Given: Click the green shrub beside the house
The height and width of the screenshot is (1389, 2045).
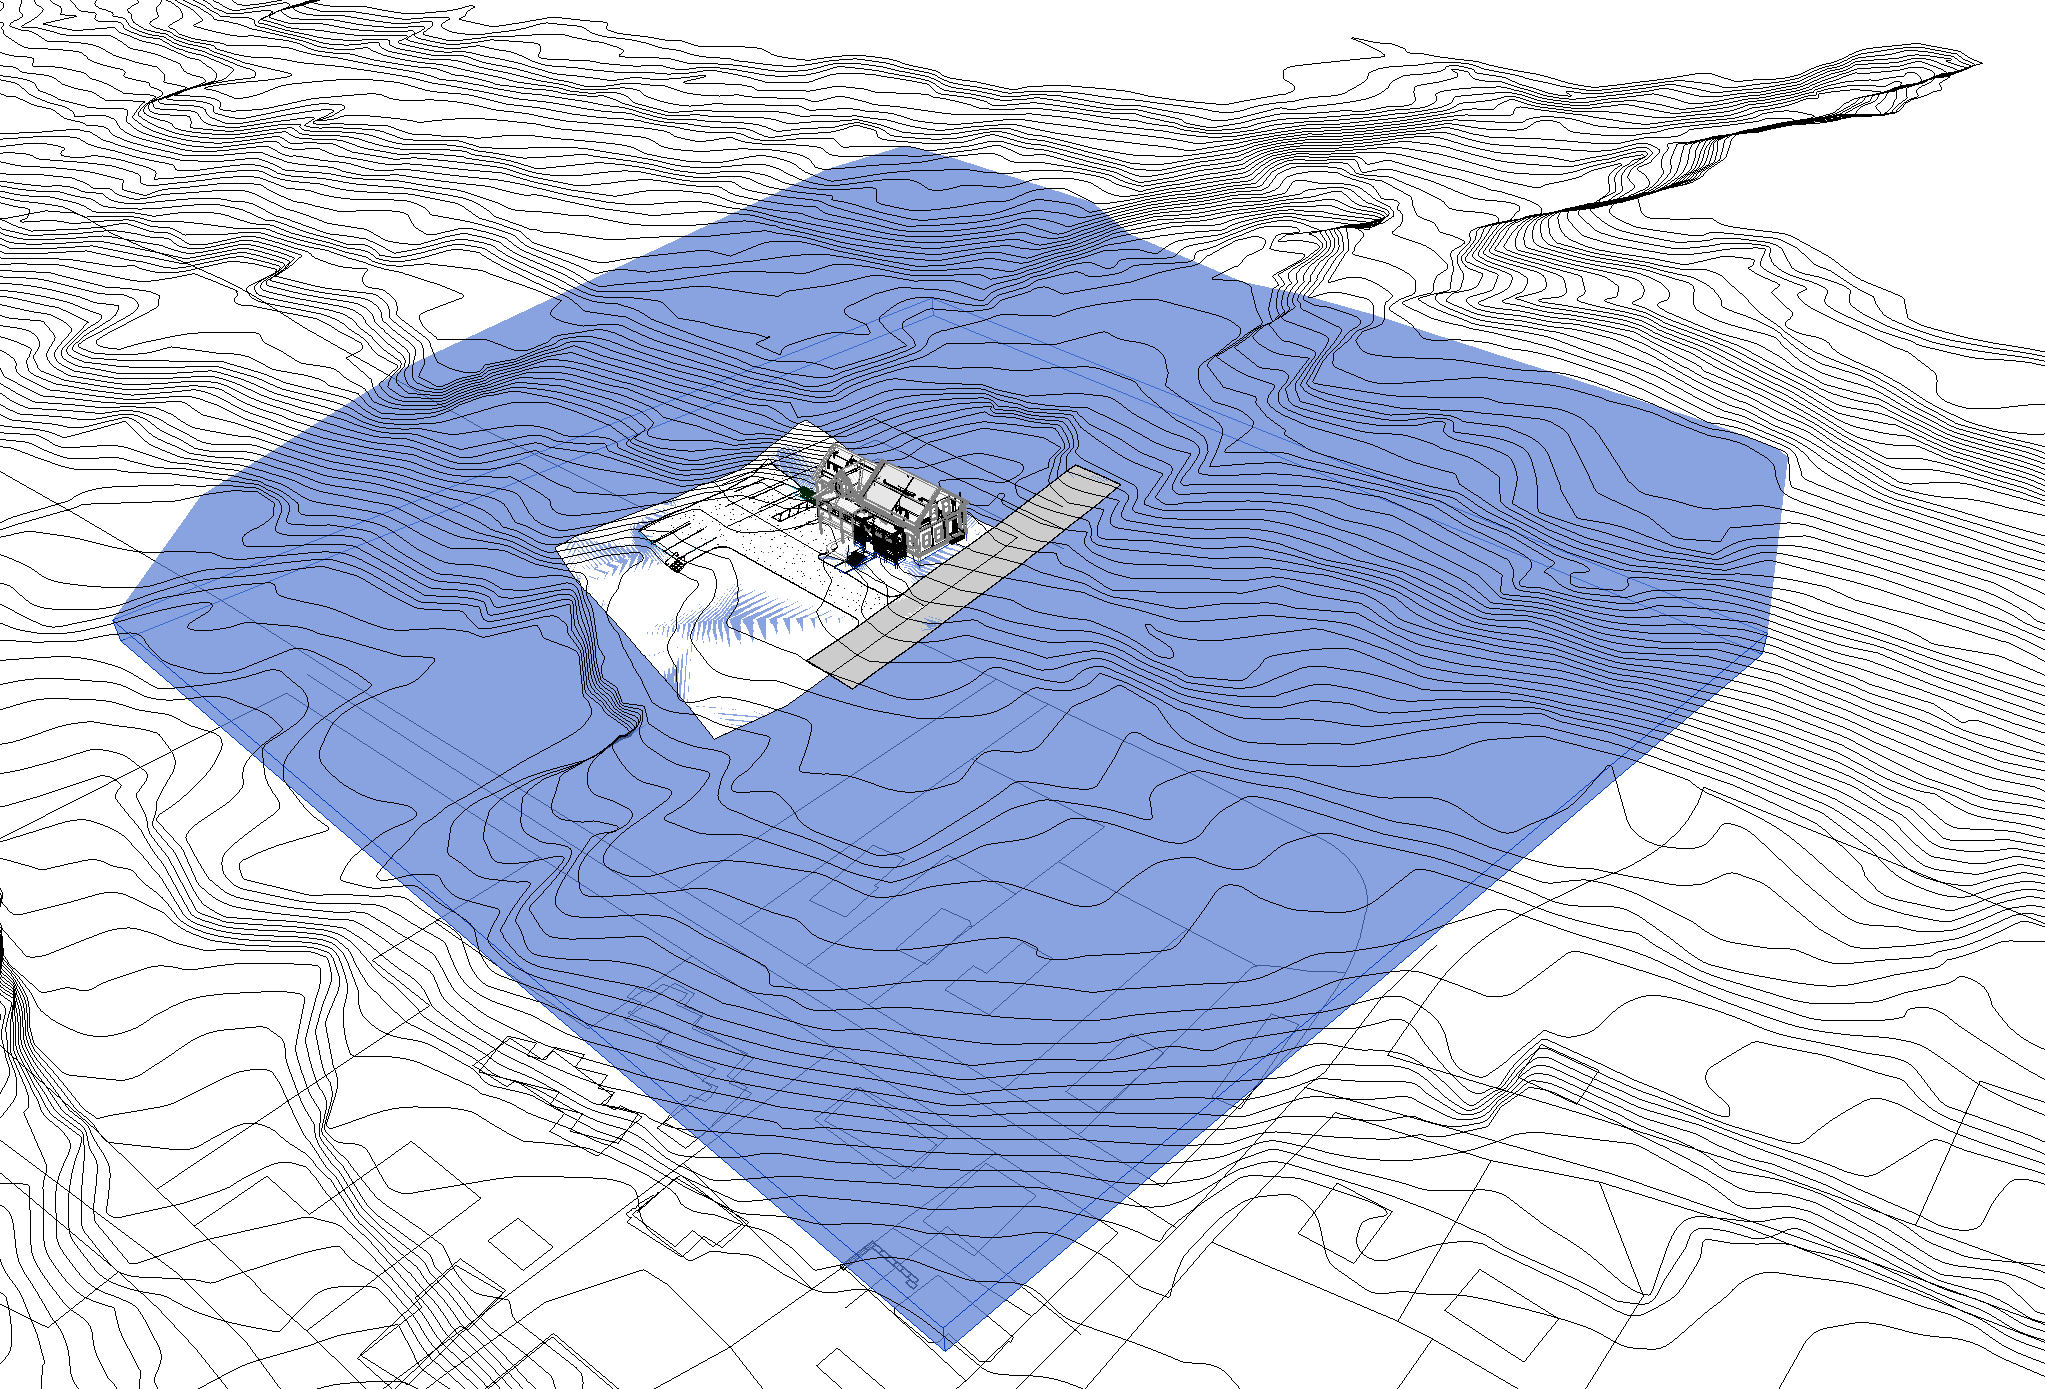Looking at the screenshot, I should point(807,493).
